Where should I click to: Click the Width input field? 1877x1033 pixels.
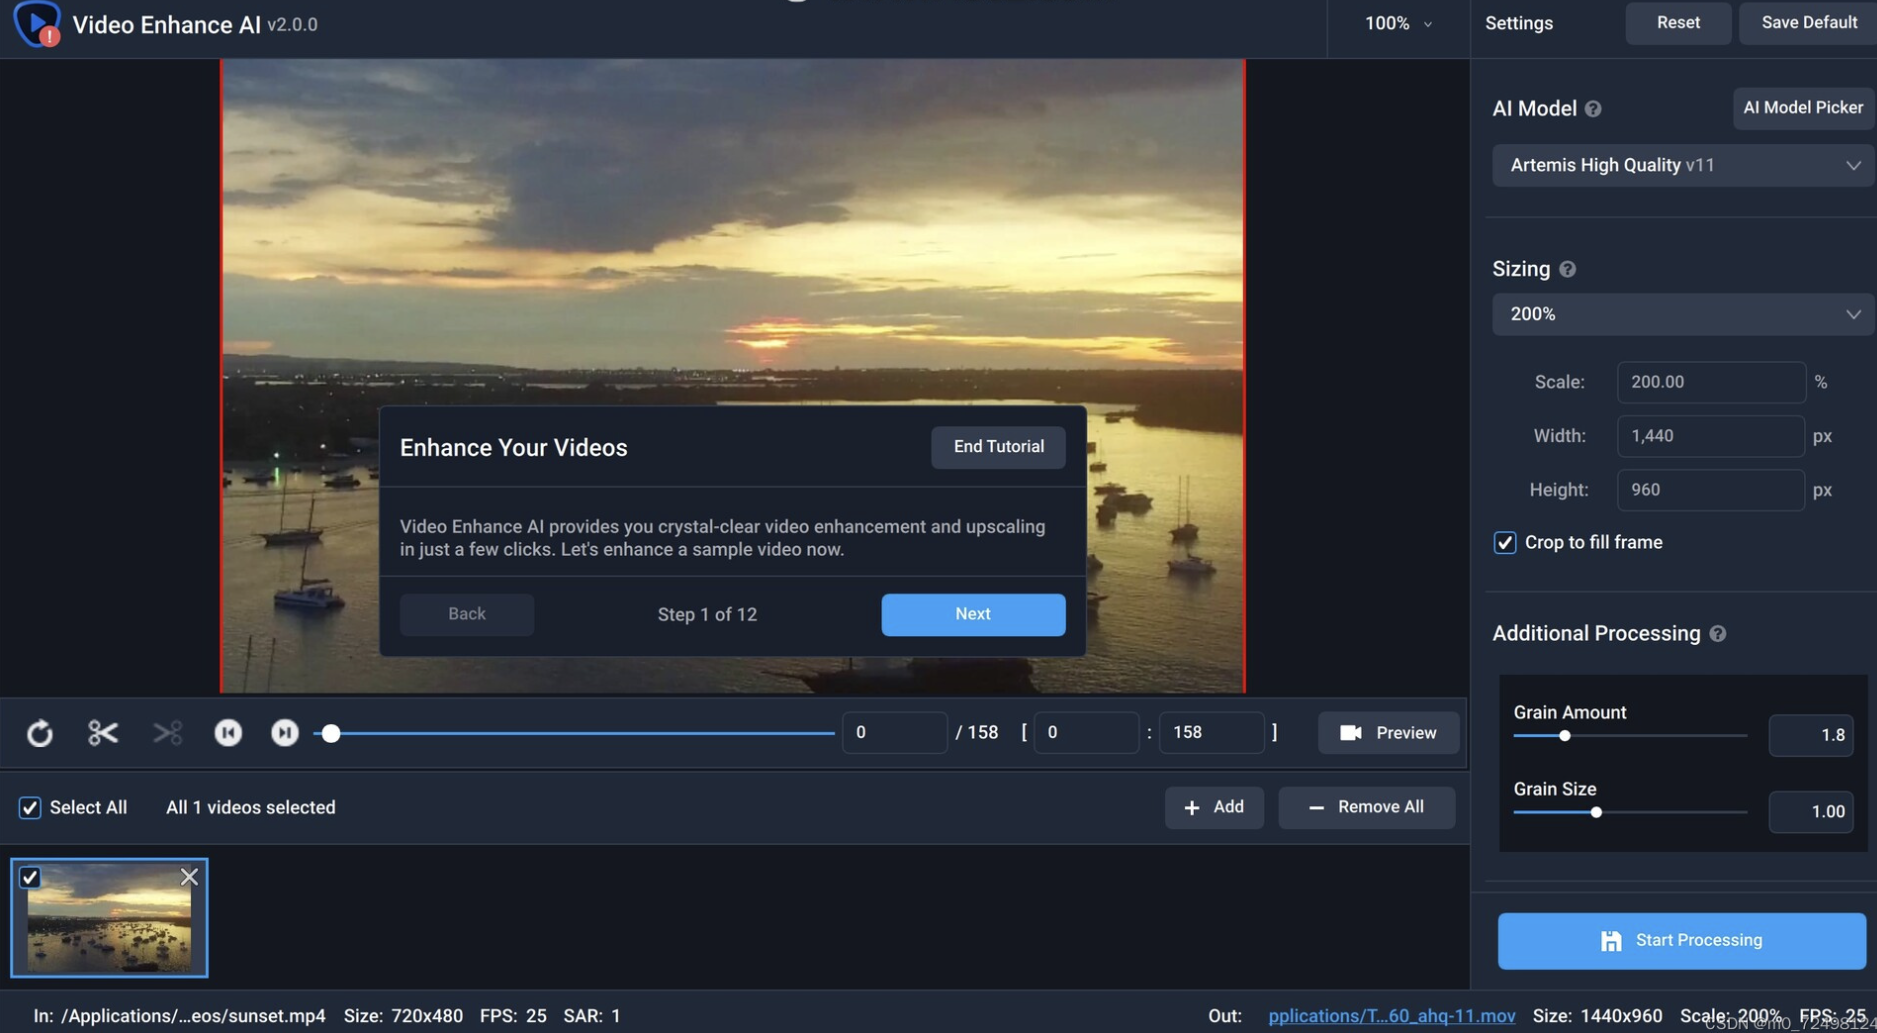point(1710,436)
